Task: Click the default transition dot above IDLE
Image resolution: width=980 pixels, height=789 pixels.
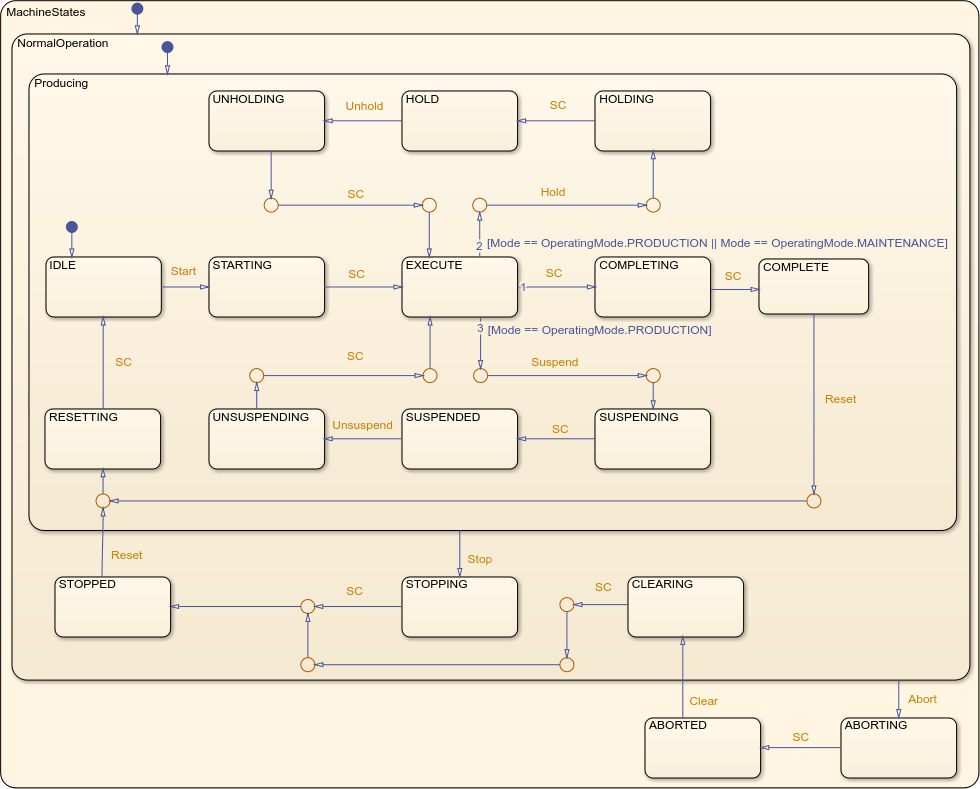Action: click(x=72, y=227)
